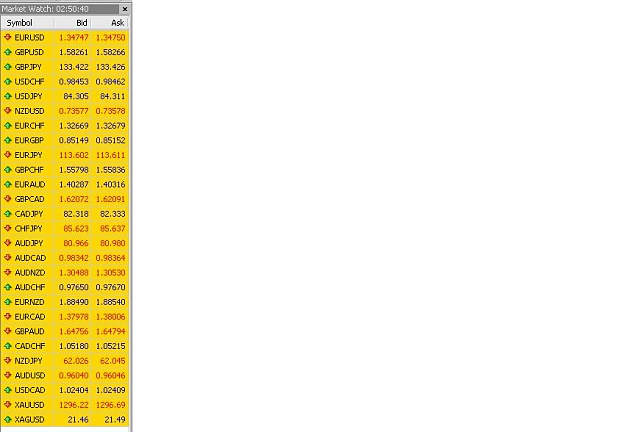
Task: Click the green arrow icon next to CADJPY
Action: tap(8, 214)
